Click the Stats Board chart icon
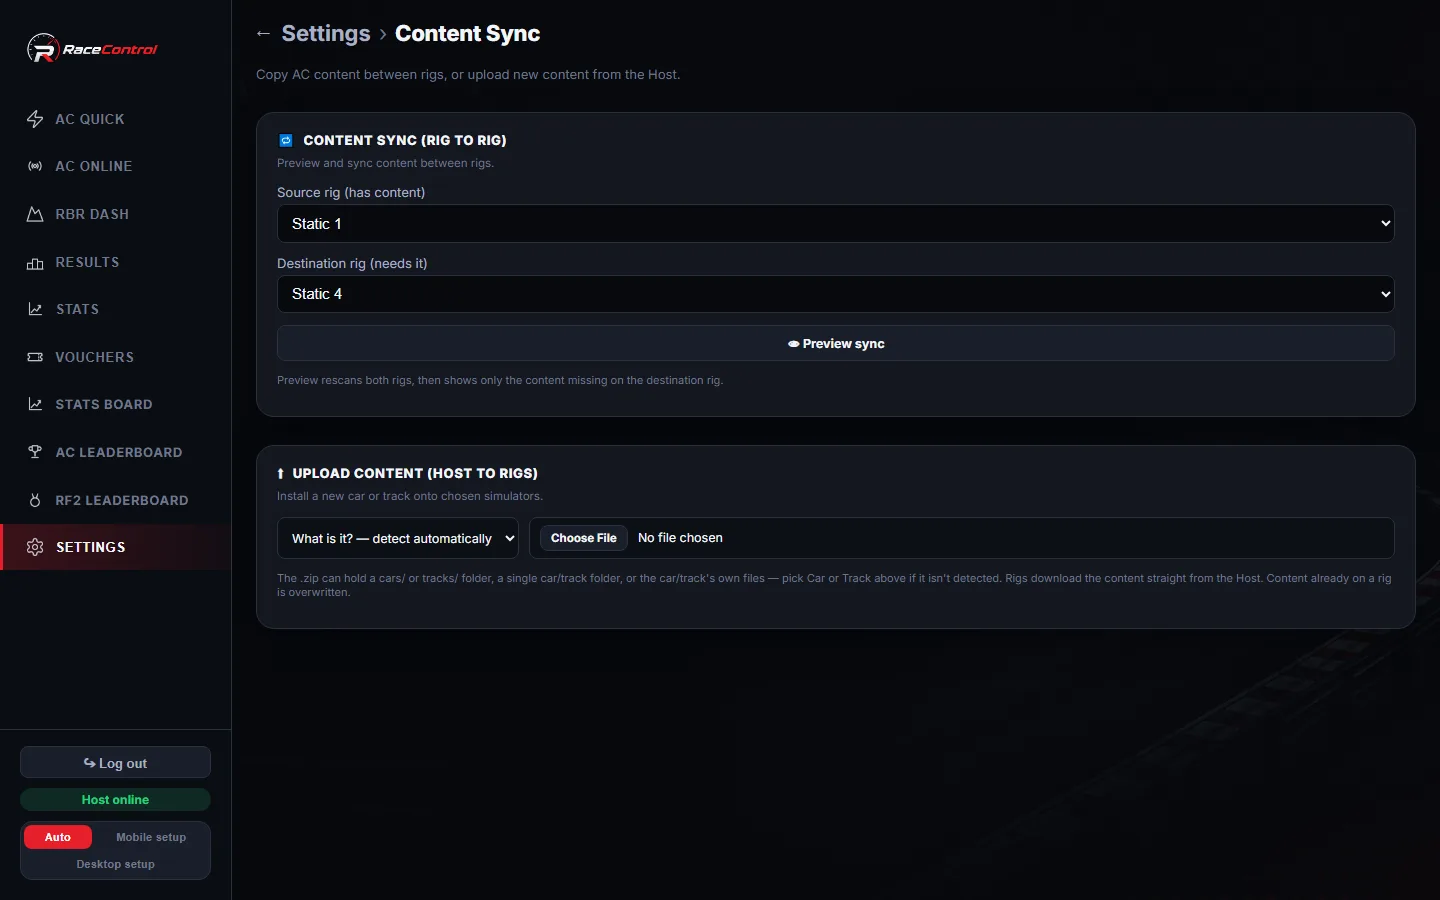Viewport: 1440px width, 900px height. [35, 404]
